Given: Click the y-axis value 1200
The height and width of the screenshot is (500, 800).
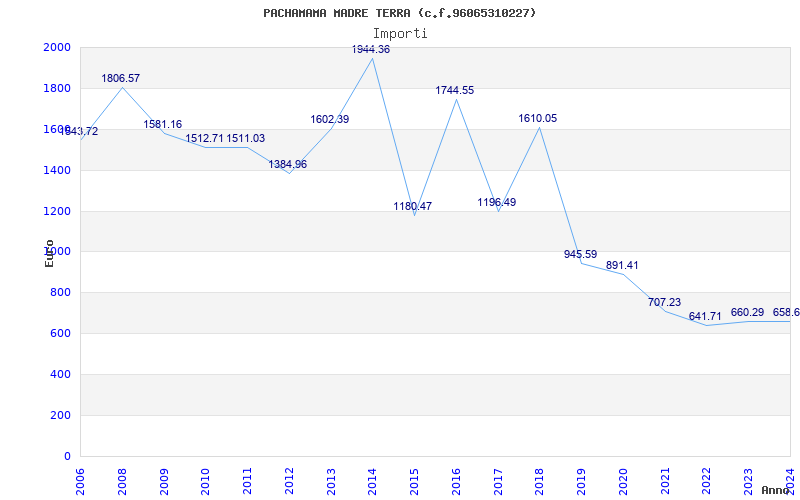Looking at the screenshot, I should (57, 211).
